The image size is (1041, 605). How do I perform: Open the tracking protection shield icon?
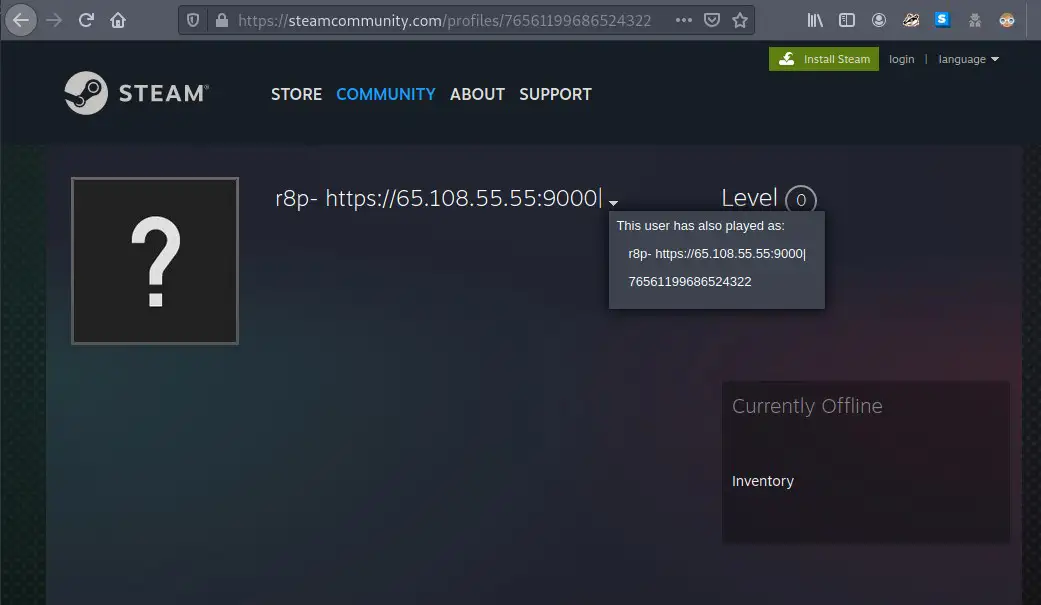coord(194,20)
